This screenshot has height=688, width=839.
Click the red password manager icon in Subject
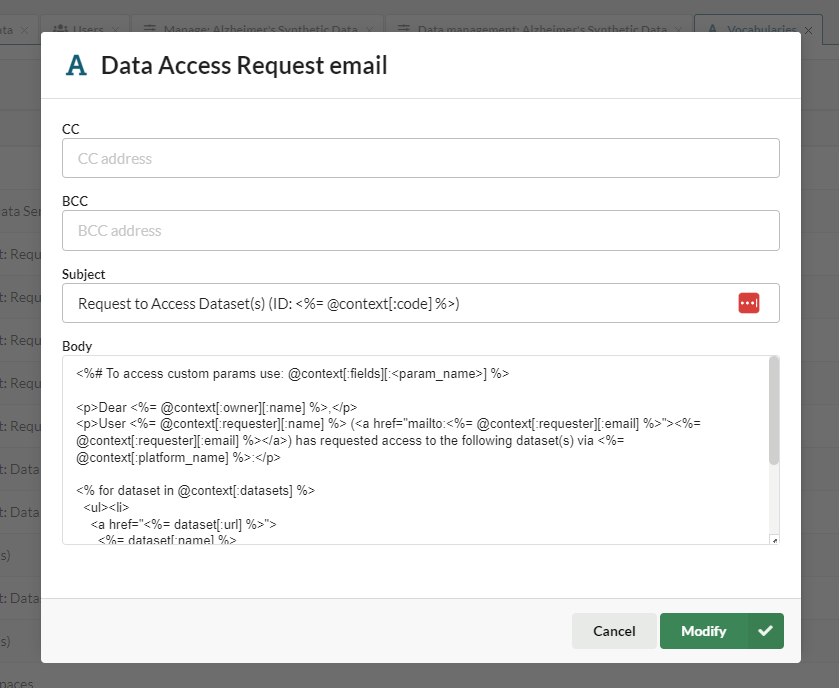(x=749, y=303)
